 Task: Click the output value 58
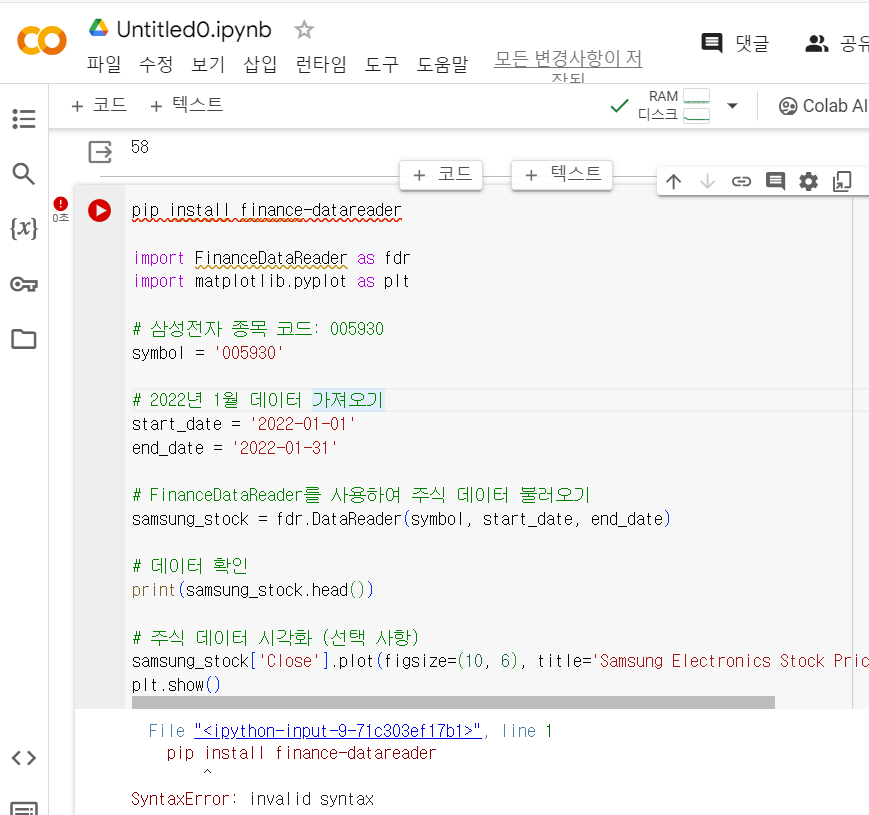pos(140,147)
